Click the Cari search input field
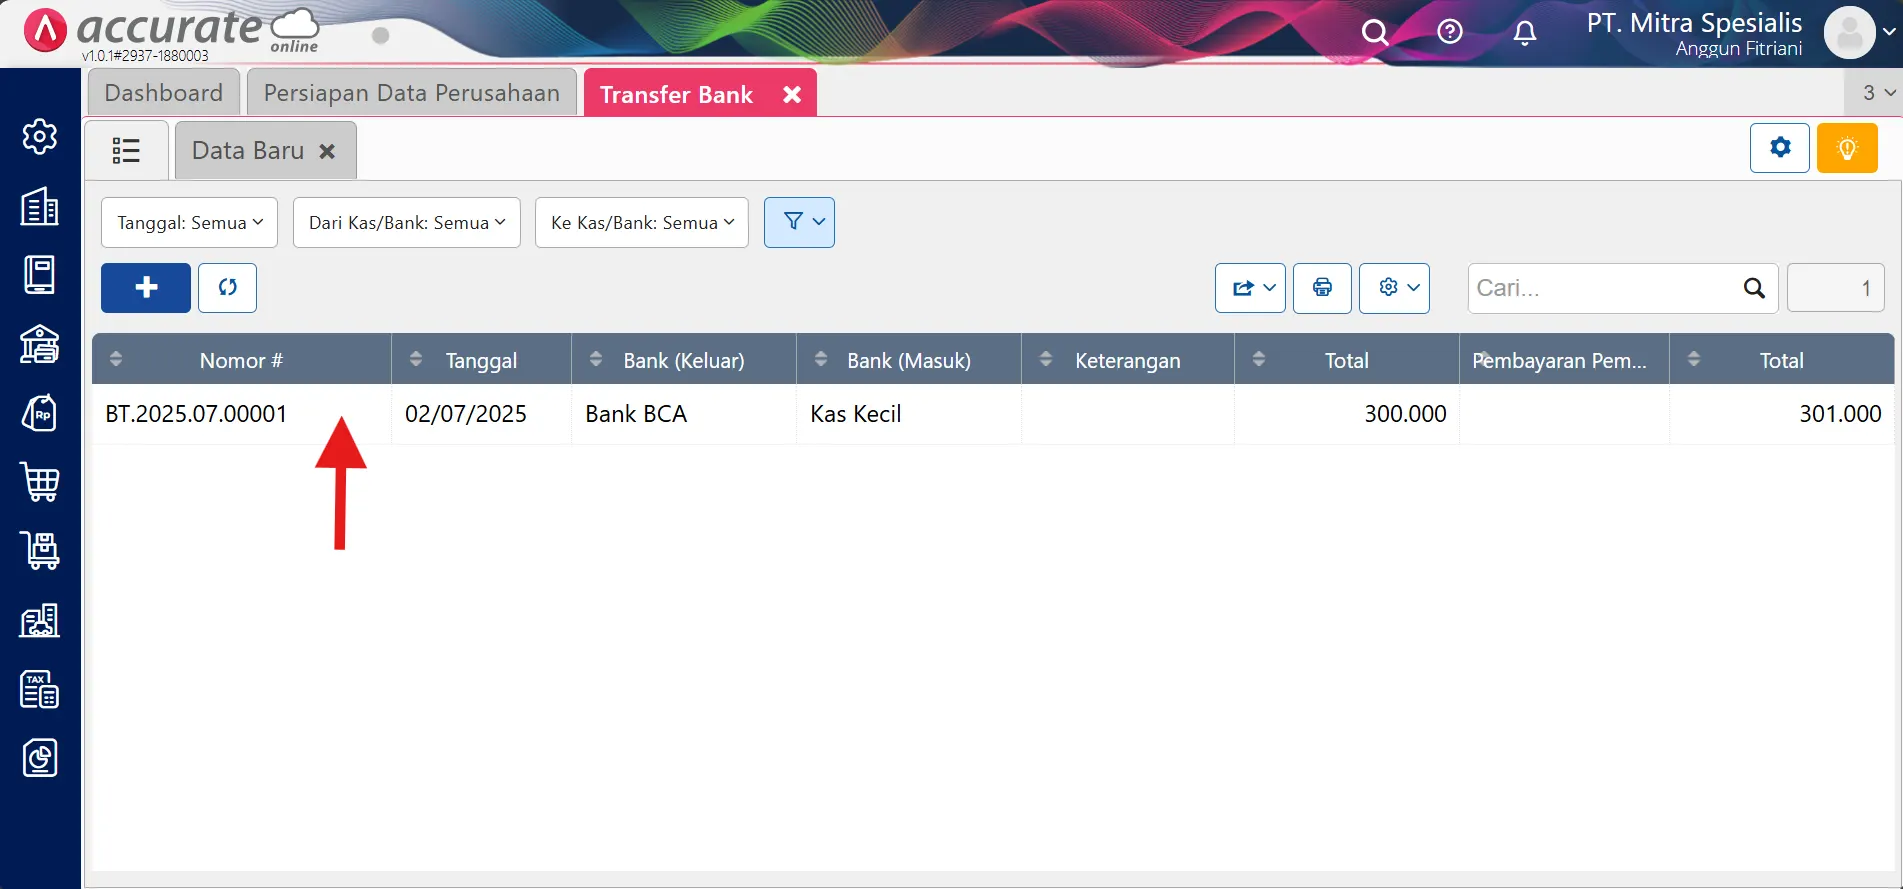 [1603, 288]
